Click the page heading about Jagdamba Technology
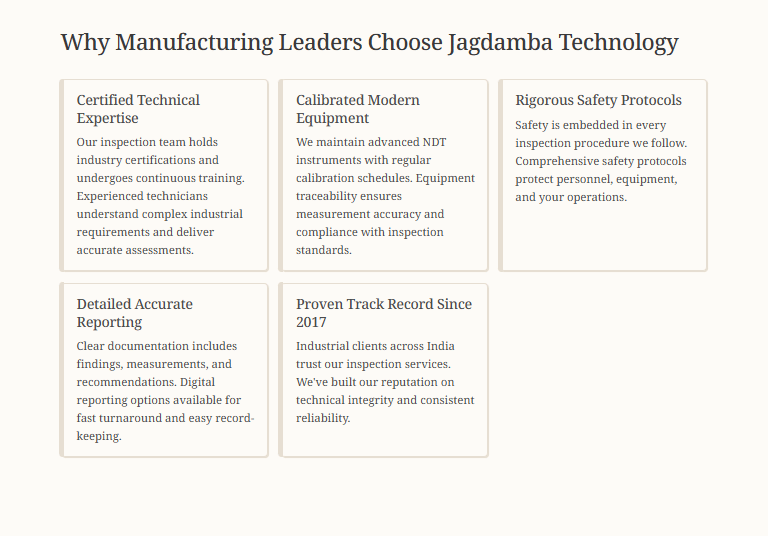This screenshot has width=768, height=536. click(369, 43)
